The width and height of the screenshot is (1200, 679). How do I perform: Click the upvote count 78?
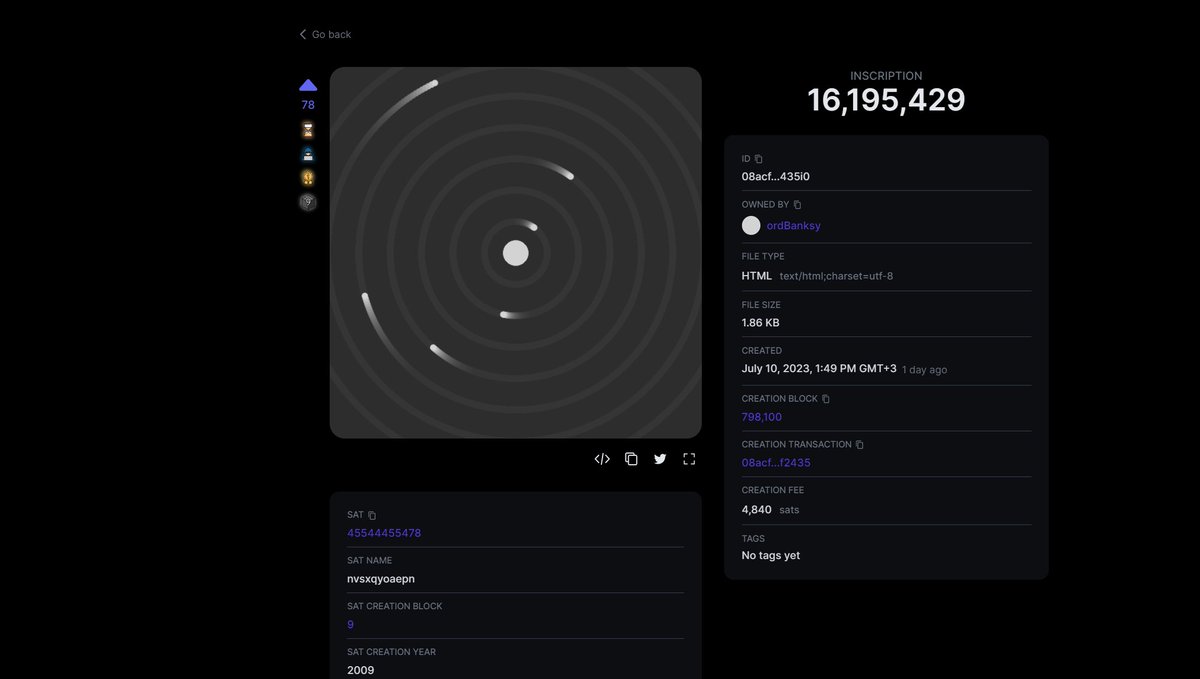308,105
